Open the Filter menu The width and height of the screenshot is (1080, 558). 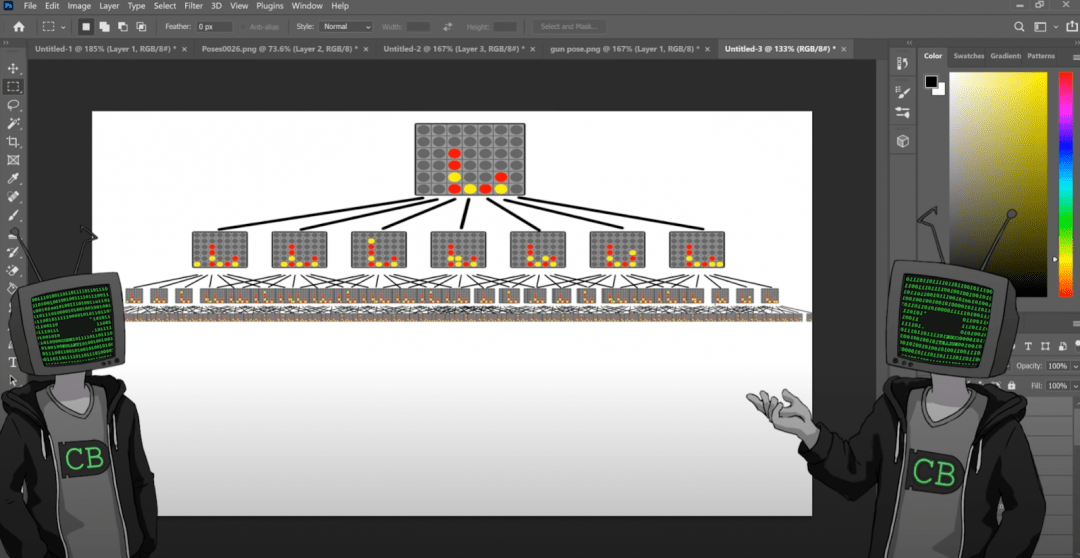click(x=193, y=6)
